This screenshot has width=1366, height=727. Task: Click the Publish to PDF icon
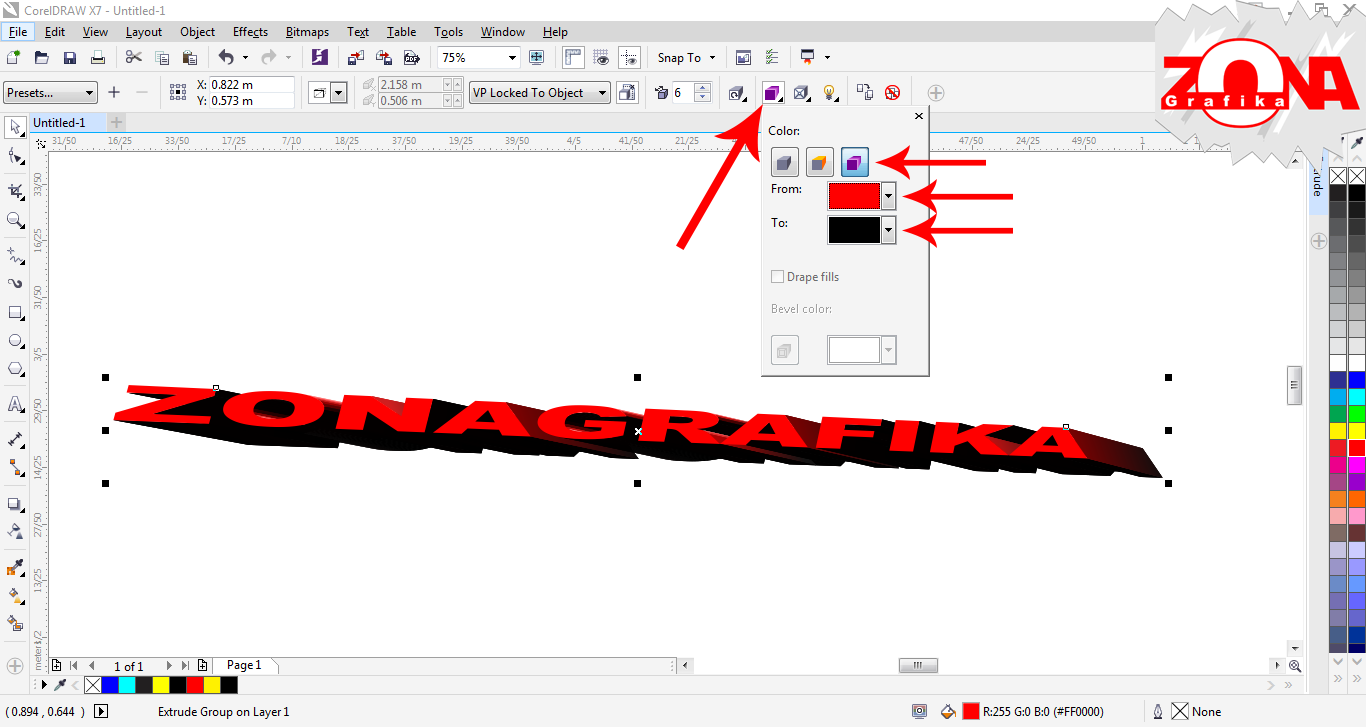(411, 58)
